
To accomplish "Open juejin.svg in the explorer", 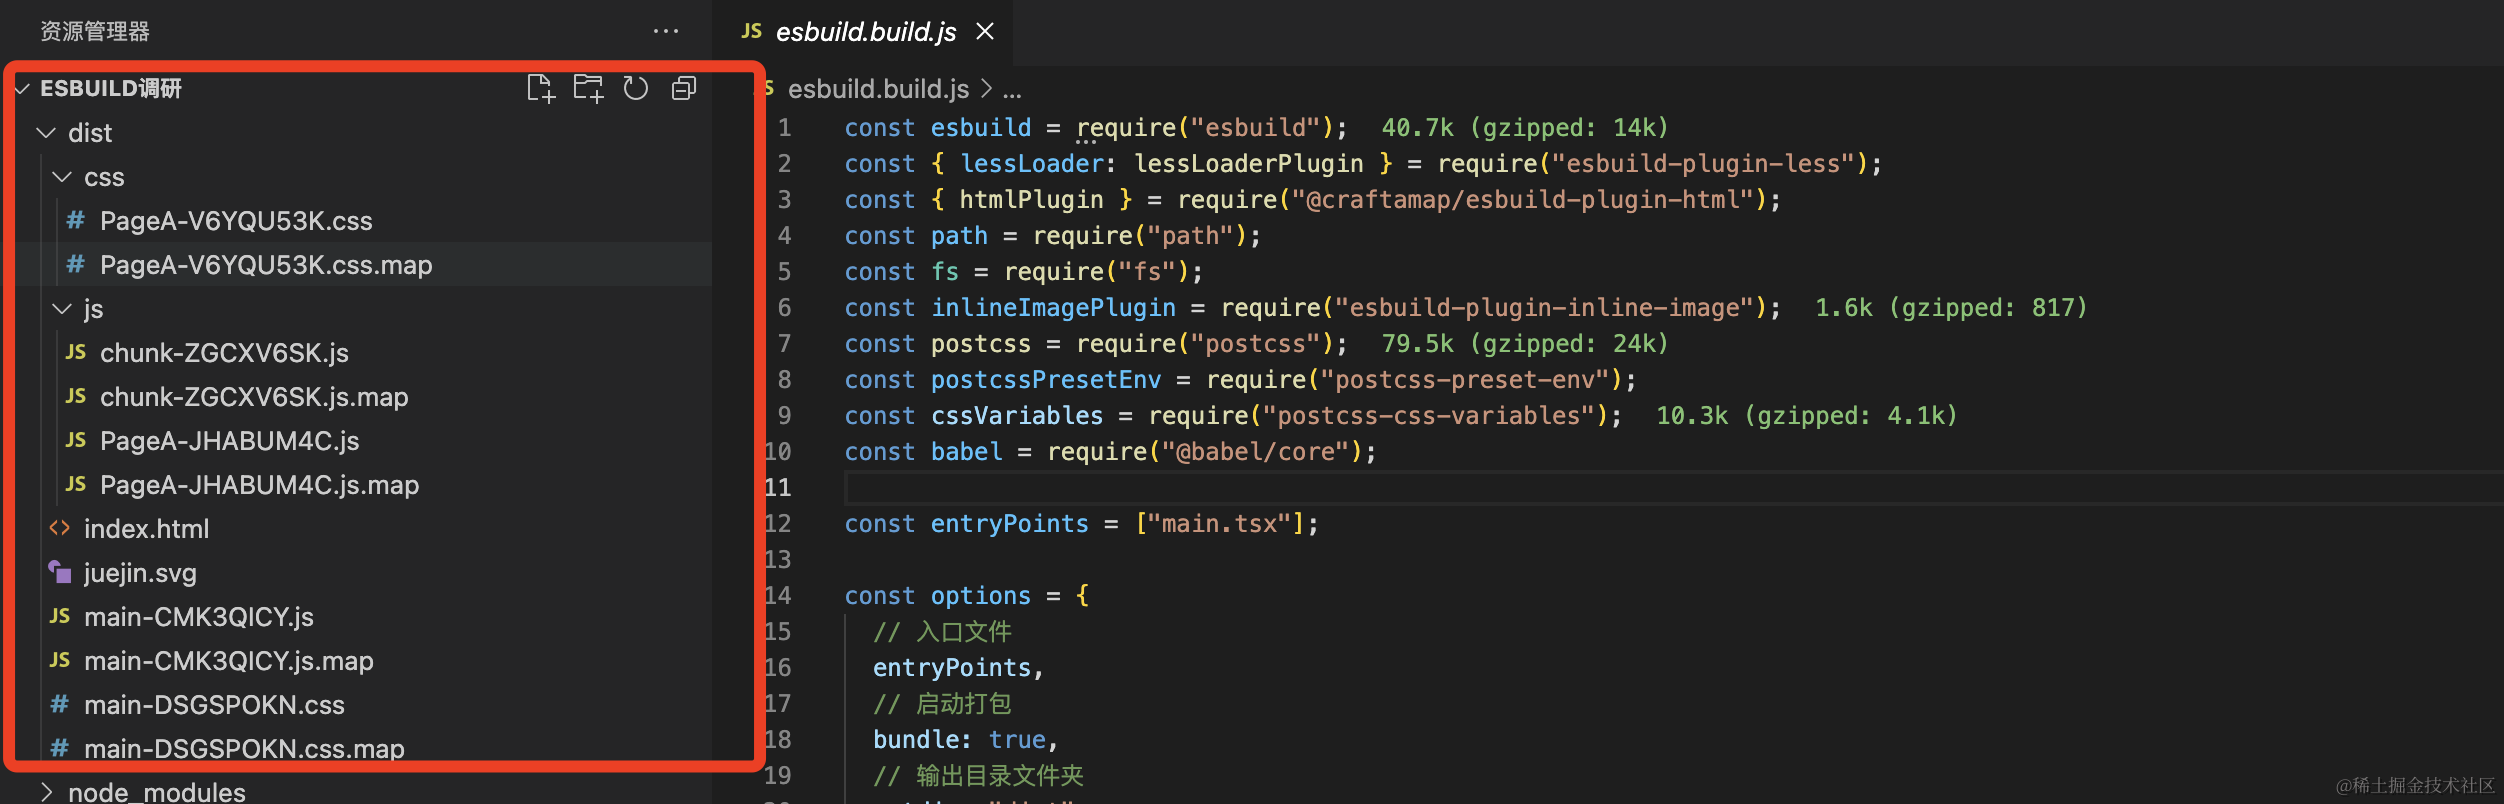I will pyautogui.click(x=140, y=573).
